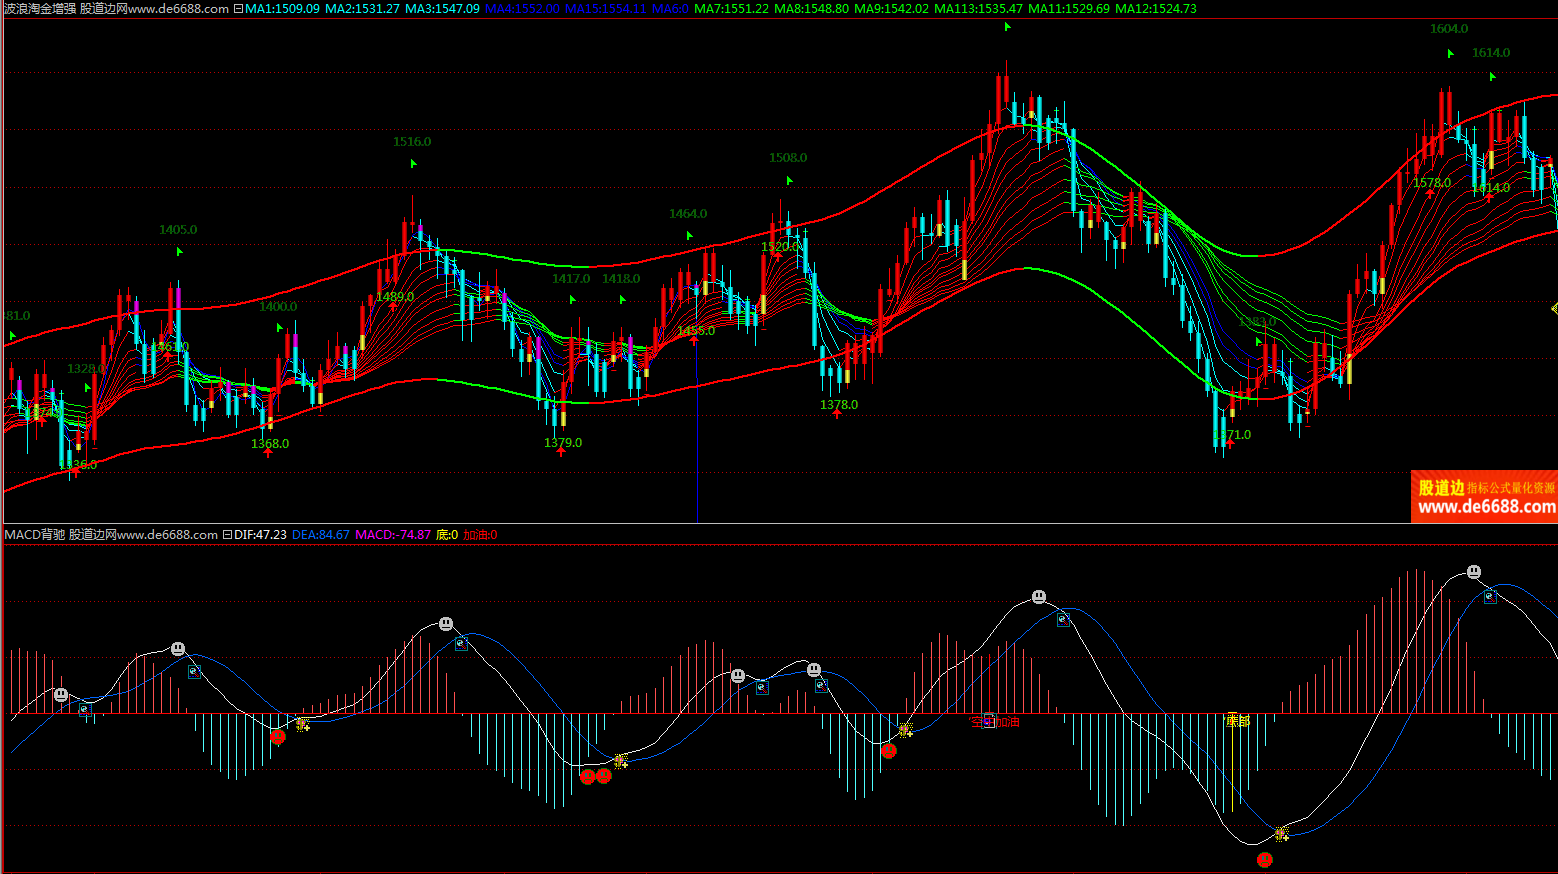Viewport: 1558px width, 874px height.
Task: Click the yellow arrow at the chart's right edge
Action: pyautogui.click(x=1553, y=309)
